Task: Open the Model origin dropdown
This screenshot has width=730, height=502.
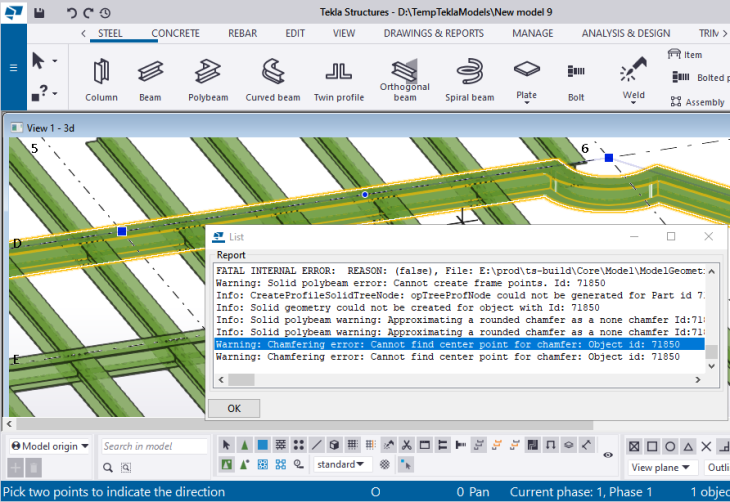Action: (50, 446)
